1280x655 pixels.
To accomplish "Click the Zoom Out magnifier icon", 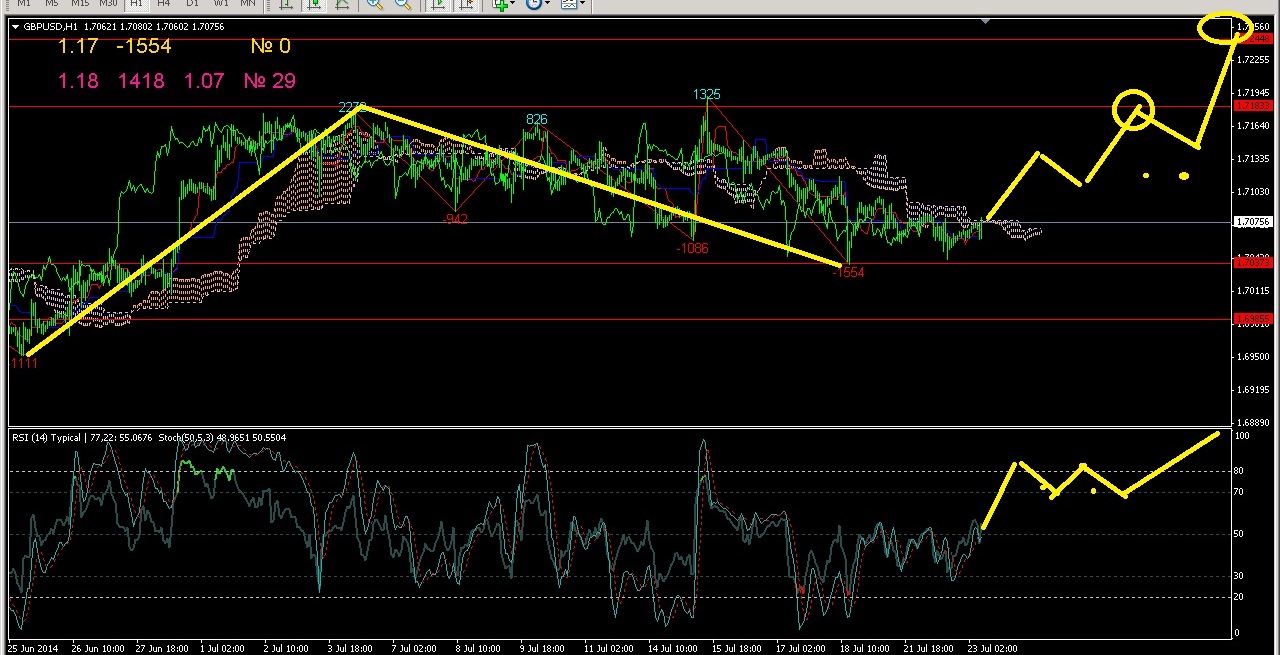I will click(403, 4).
